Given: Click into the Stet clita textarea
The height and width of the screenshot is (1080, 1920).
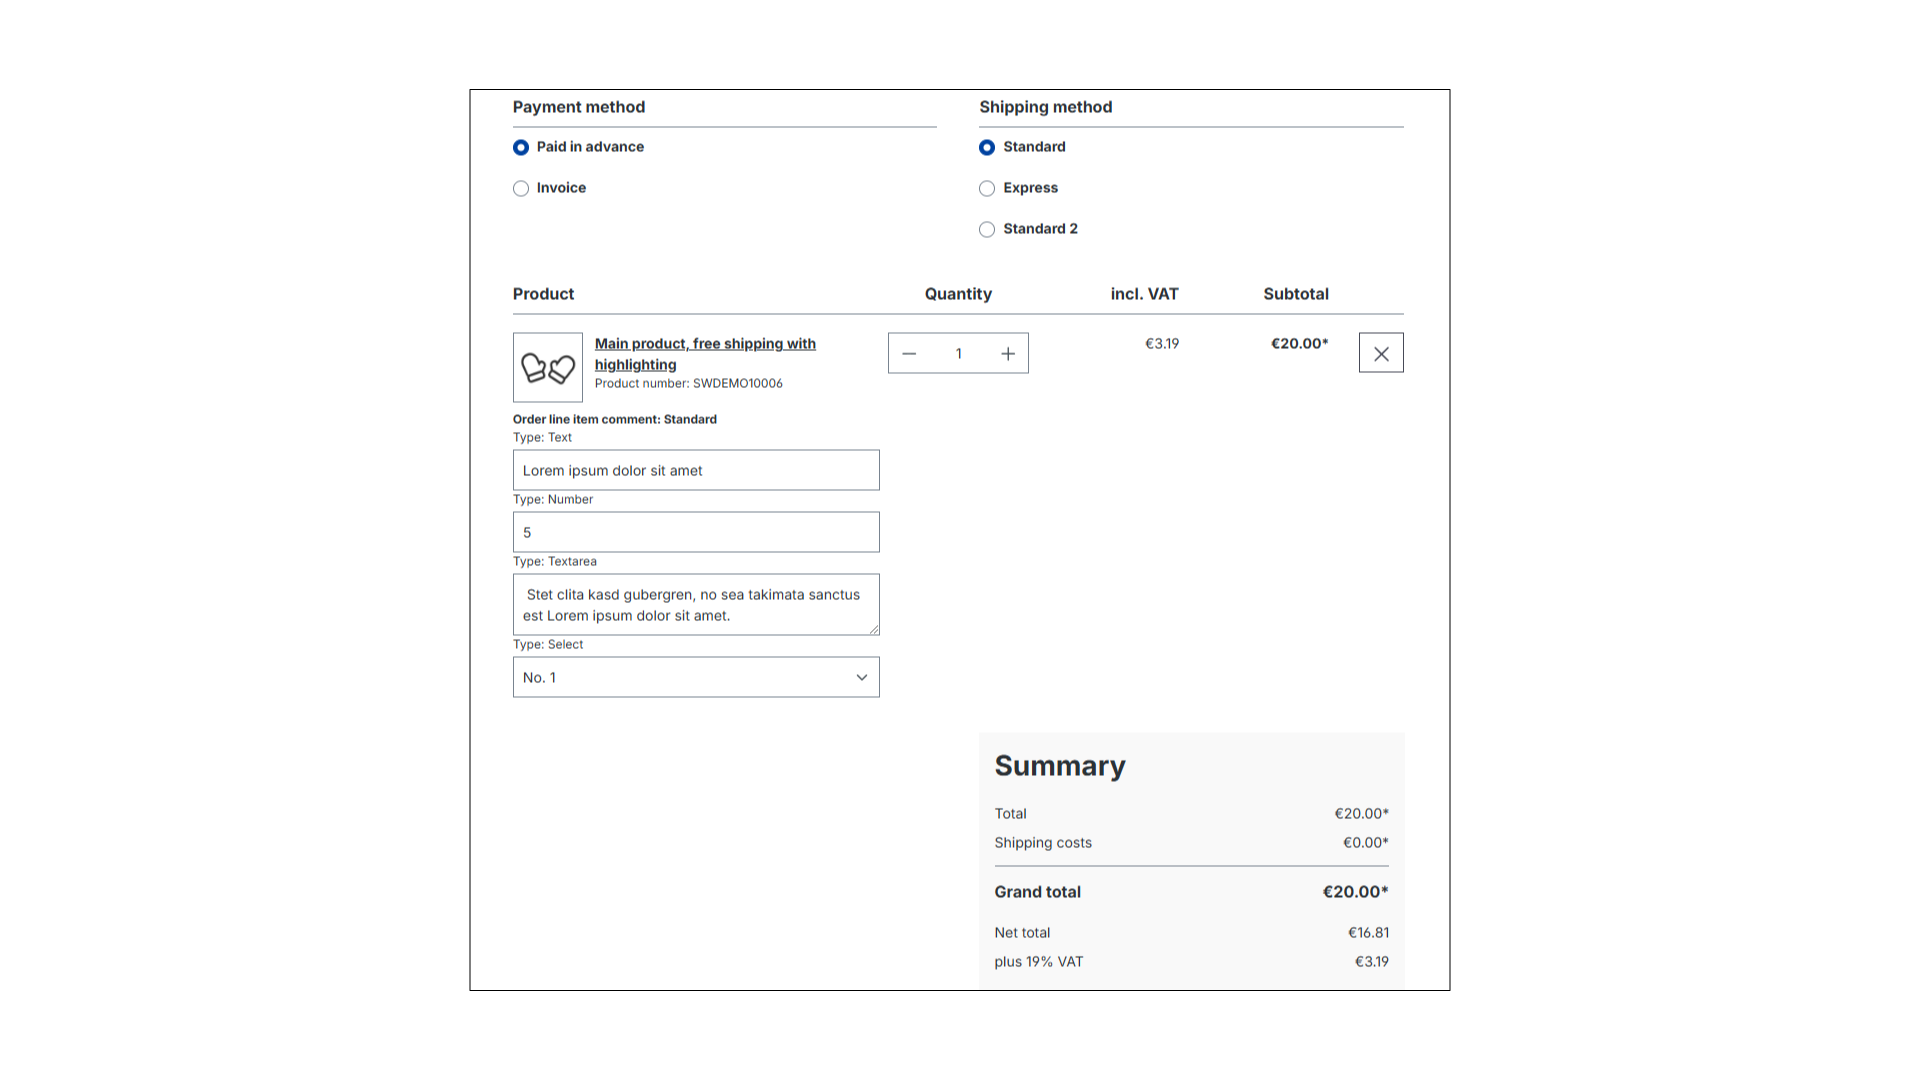Looking at the screenshot, I should (696, 605).
